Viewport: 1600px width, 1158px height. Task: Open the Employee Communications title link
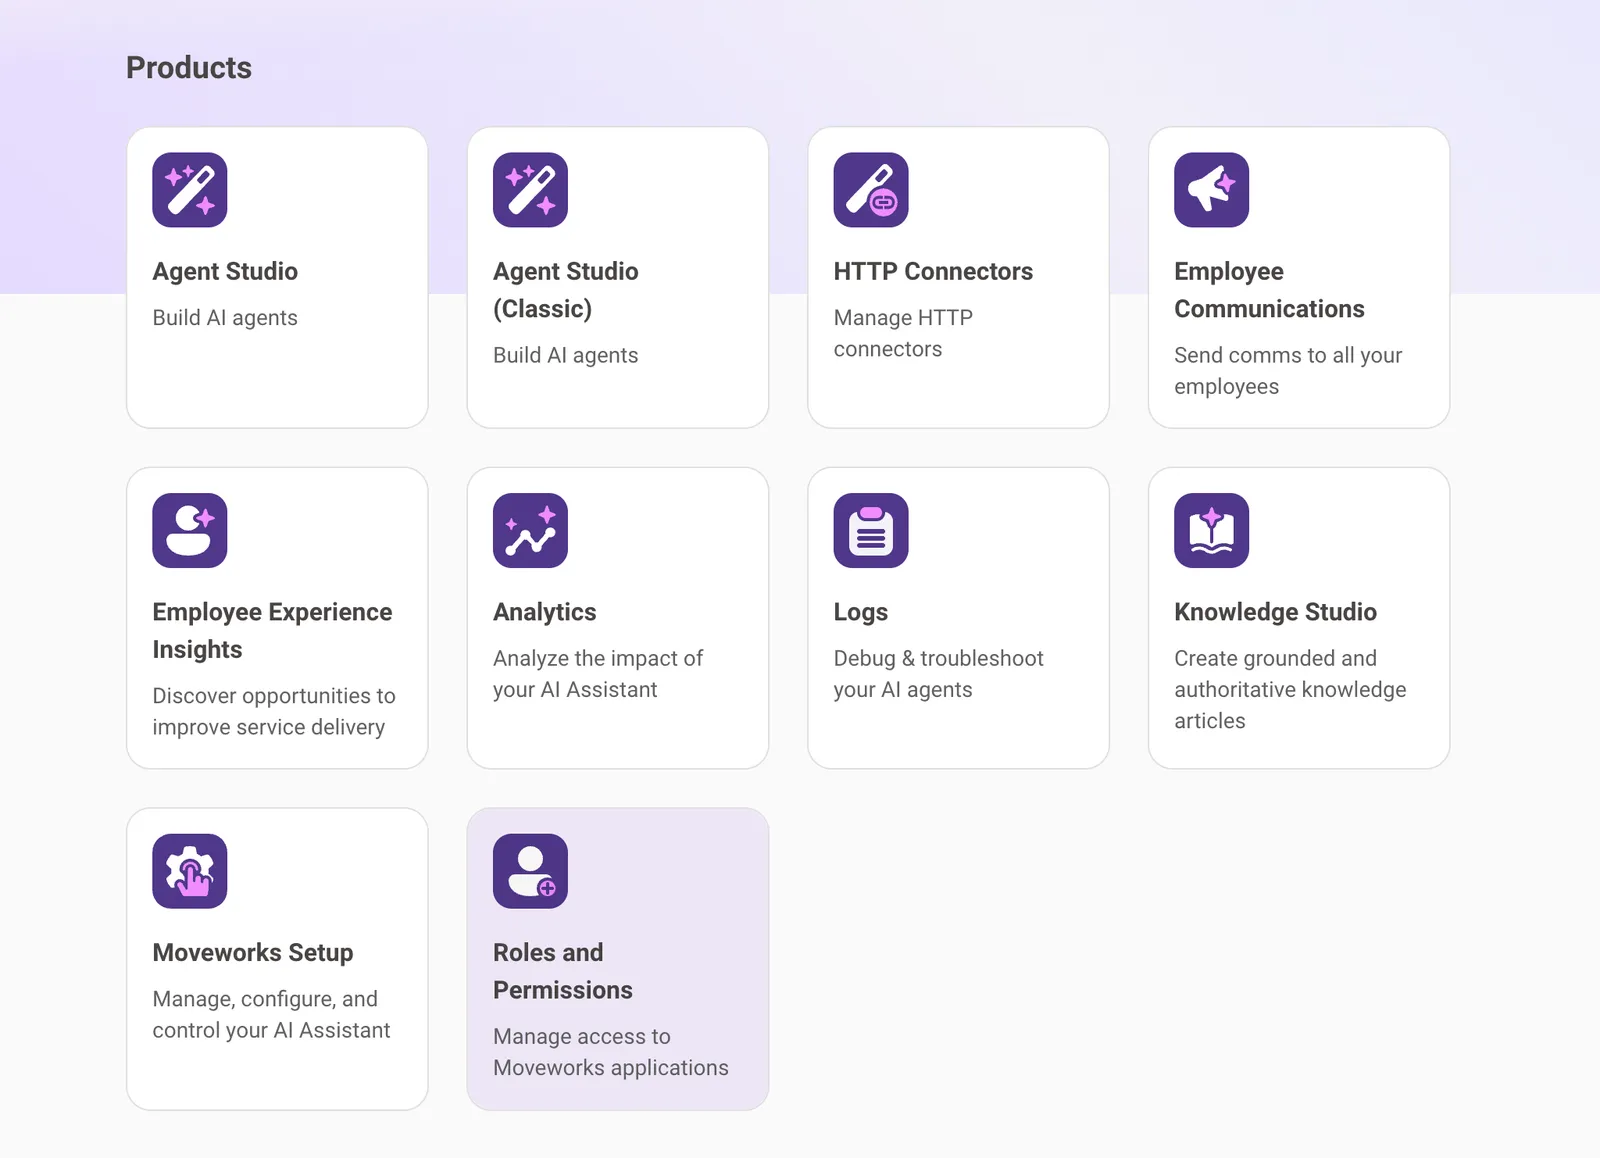pyautogui.click(x=1269, y=290)
